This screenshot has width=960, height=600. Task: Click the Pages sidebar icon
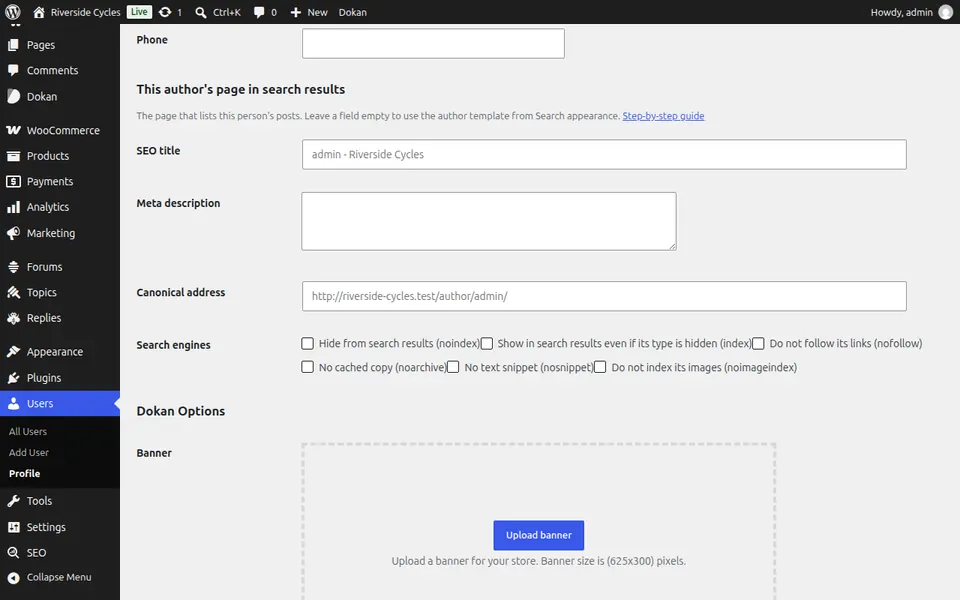(x=13, y=45)
